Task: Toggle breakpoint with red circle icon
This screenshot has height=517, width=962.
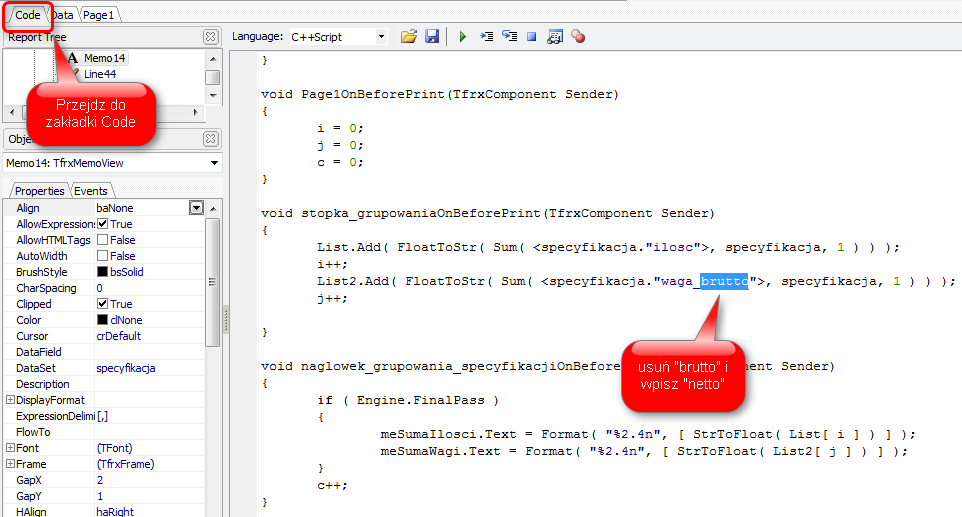Action: [578, 37]
